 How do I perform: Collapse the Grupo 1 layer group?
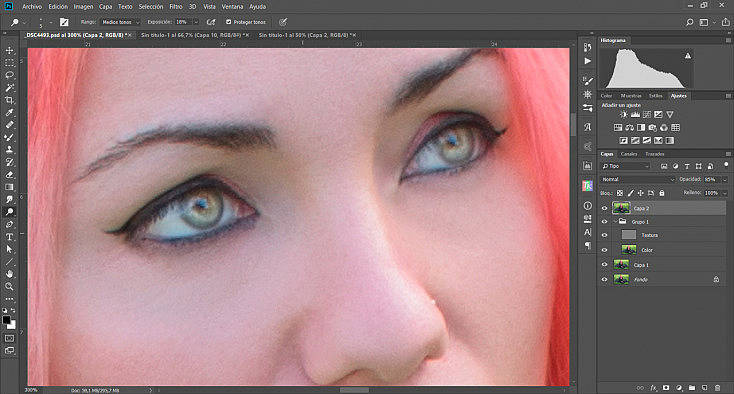coord(615,222)
